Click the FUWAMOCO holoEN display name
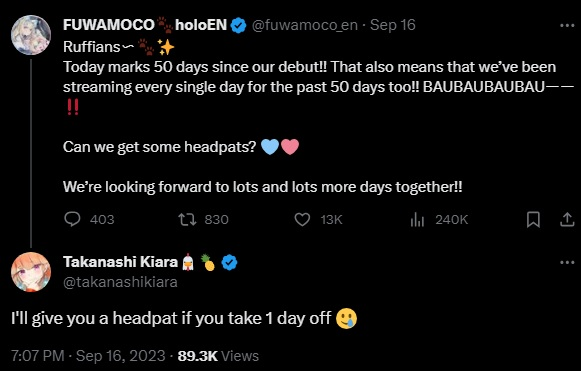The height and width of the screenshot is (371, 581). tap(145, 25)
